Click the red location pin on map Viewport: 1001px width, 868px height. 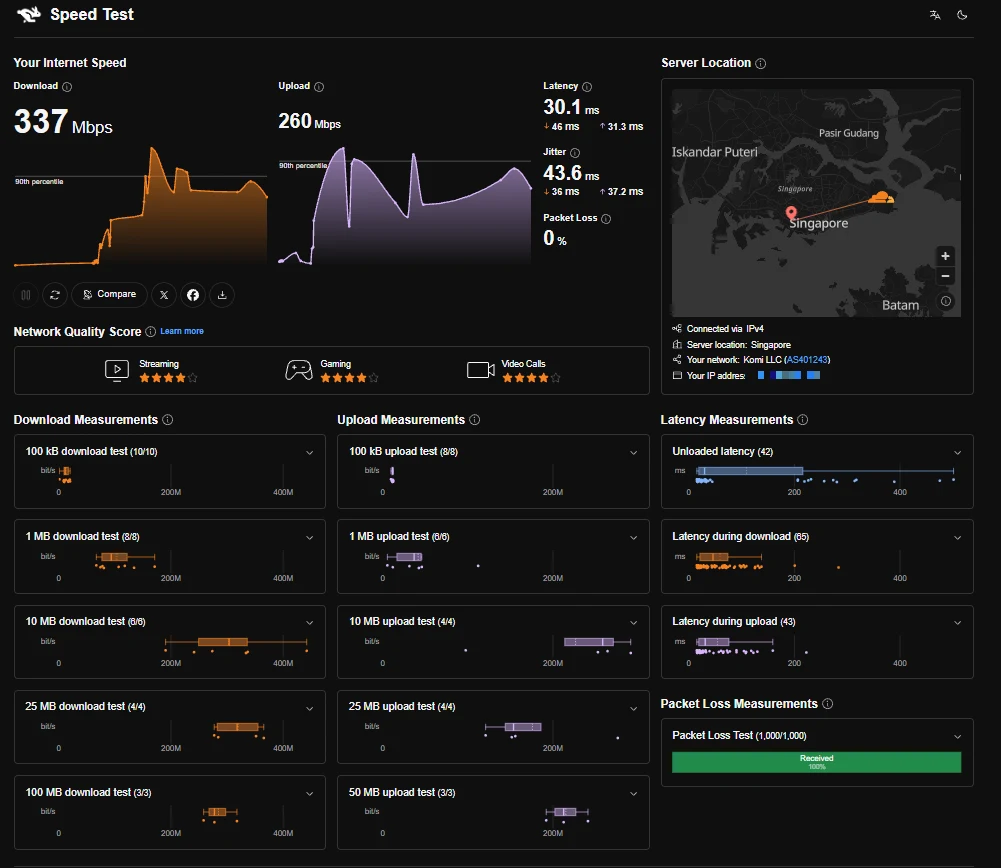791,213
